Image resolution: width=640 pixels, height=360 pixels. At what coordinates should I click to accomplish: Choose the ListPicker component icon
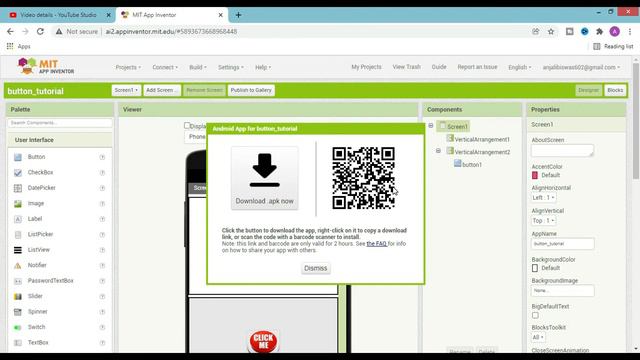(18, 235)
